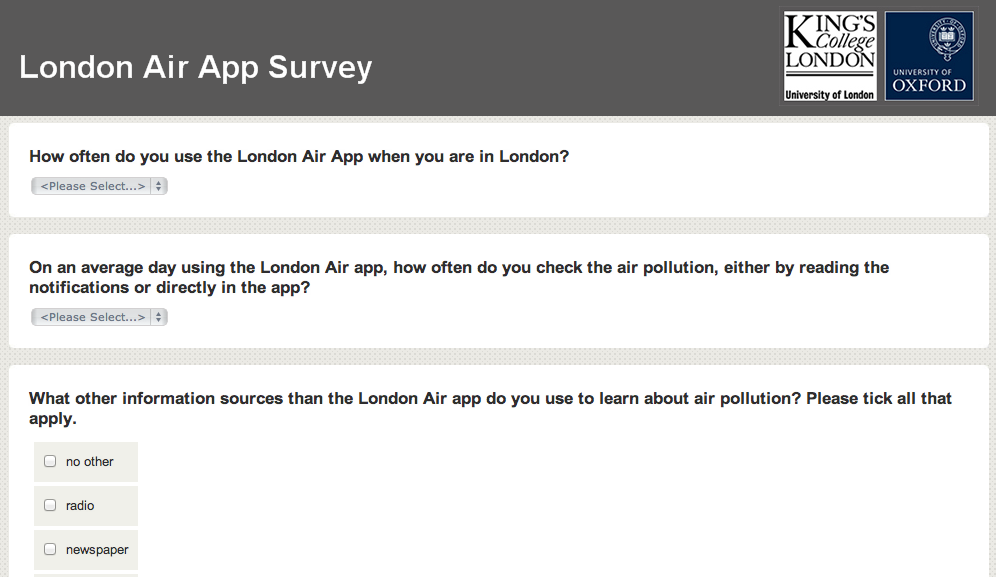Click the "KING'S" wordmark text
This screenshot has height=577, width=996.
point(831,29)
